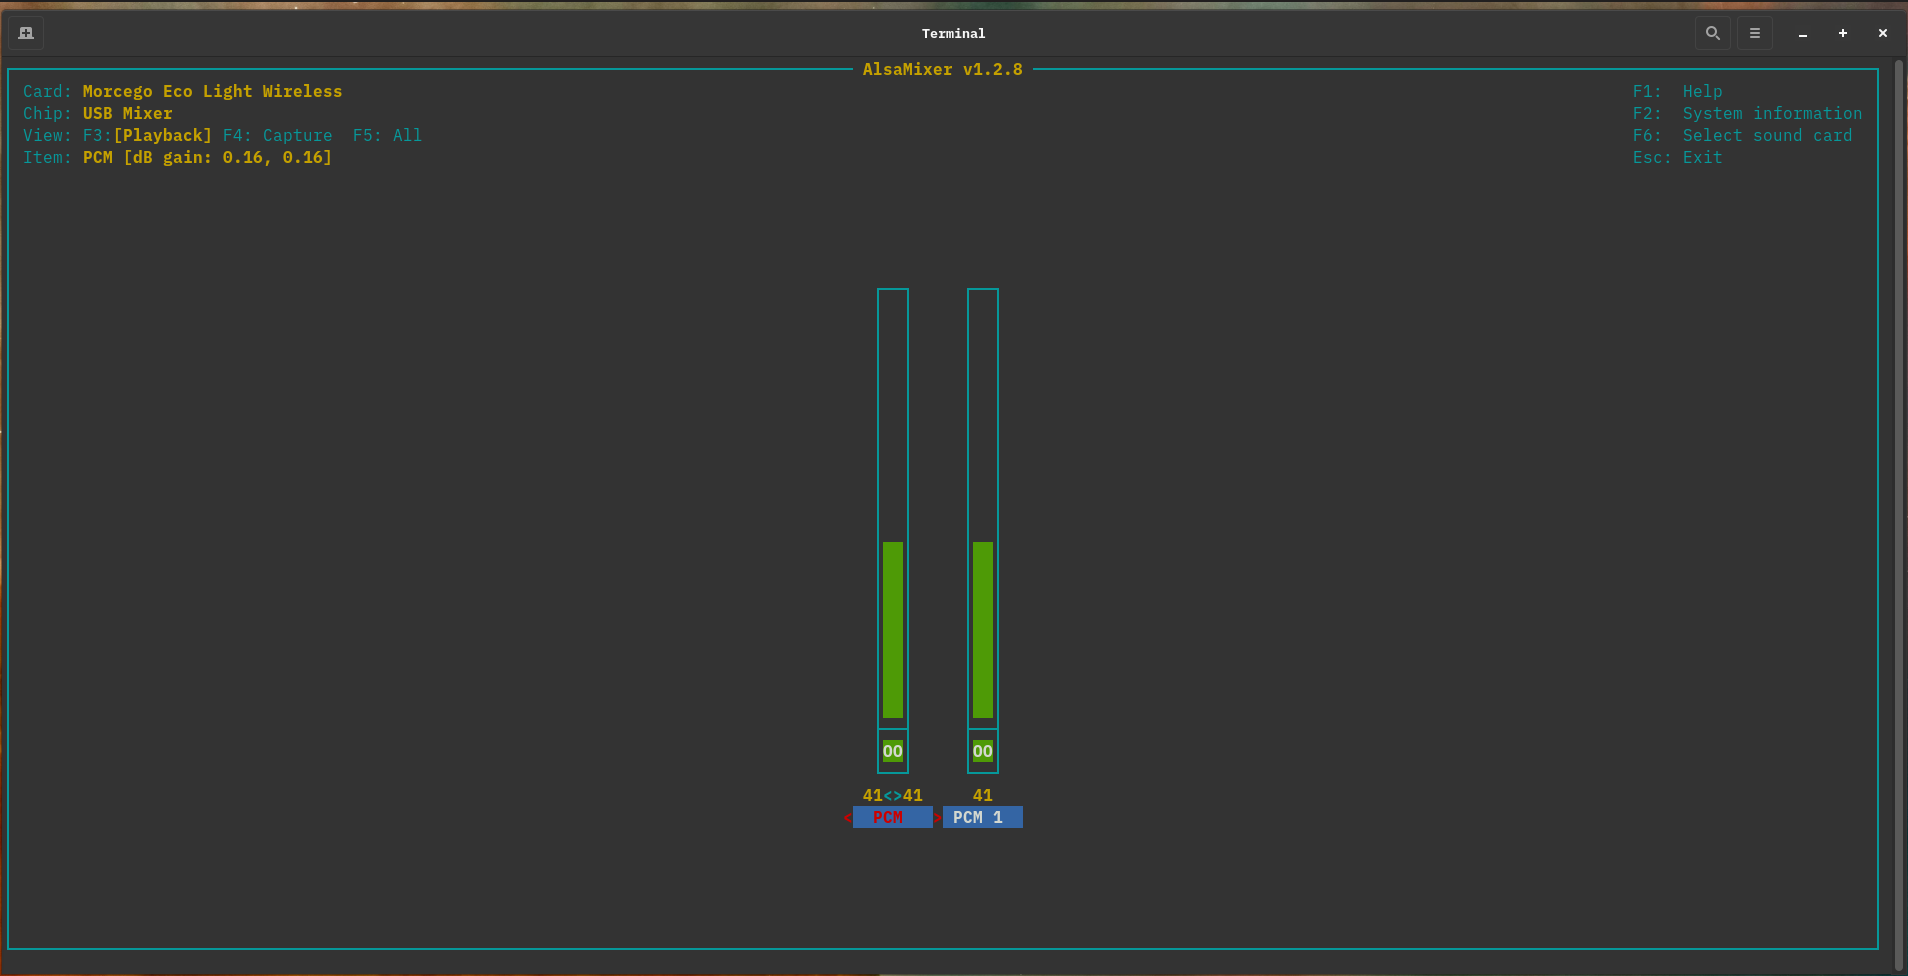Toggle mute on the PCM 1 channel
The width and height of the screenshot is (1908, 976).
click(982, 751)
